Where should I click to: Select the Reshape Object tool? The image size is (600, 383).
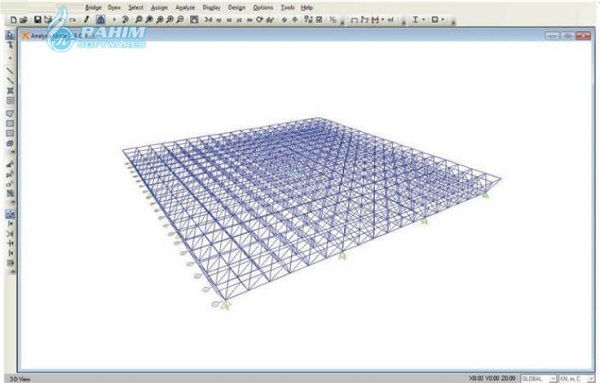point(10,45)
